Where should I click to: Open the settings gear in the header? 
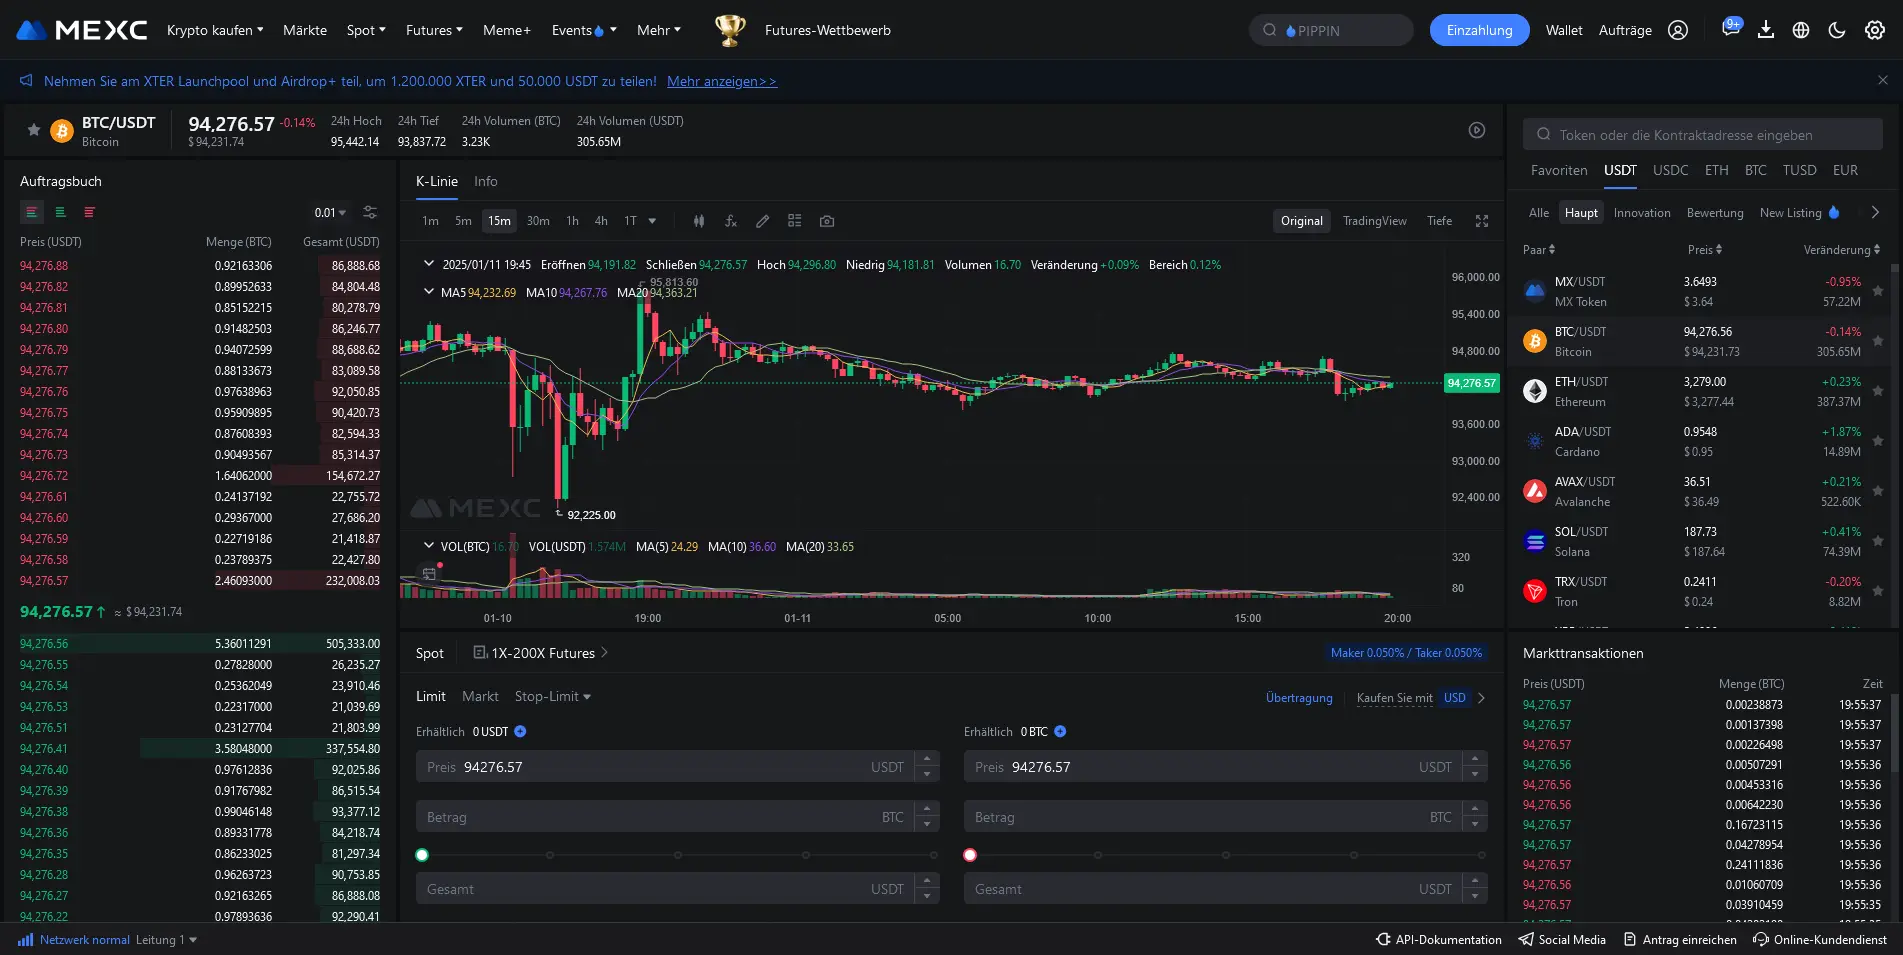pyautogui.click(x=1875, y=30)
